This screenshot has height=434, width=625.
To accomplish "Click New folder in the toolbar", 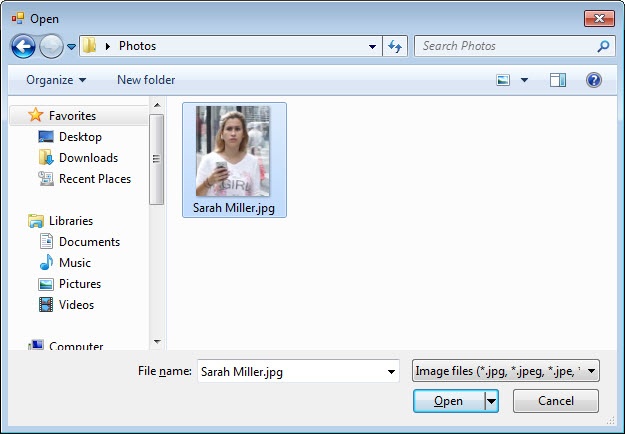I will (146, 80).
